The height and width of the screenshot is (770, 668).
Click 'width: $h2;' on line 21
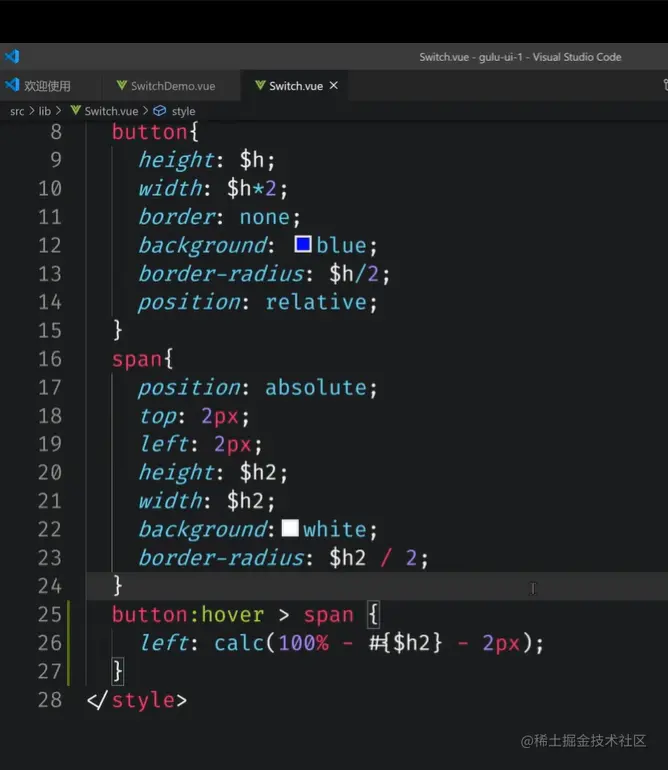(206, 501)
